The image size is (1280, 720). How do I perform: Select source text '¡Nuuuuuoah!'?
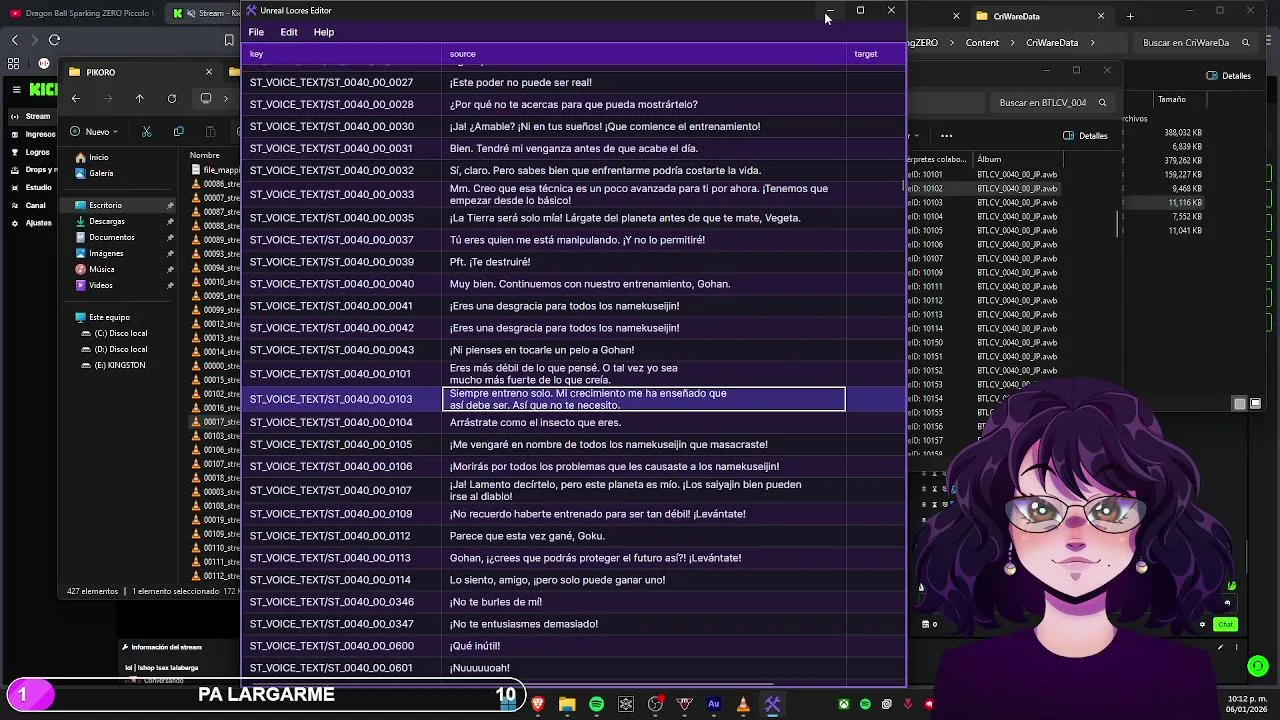[x=480, y=668]
